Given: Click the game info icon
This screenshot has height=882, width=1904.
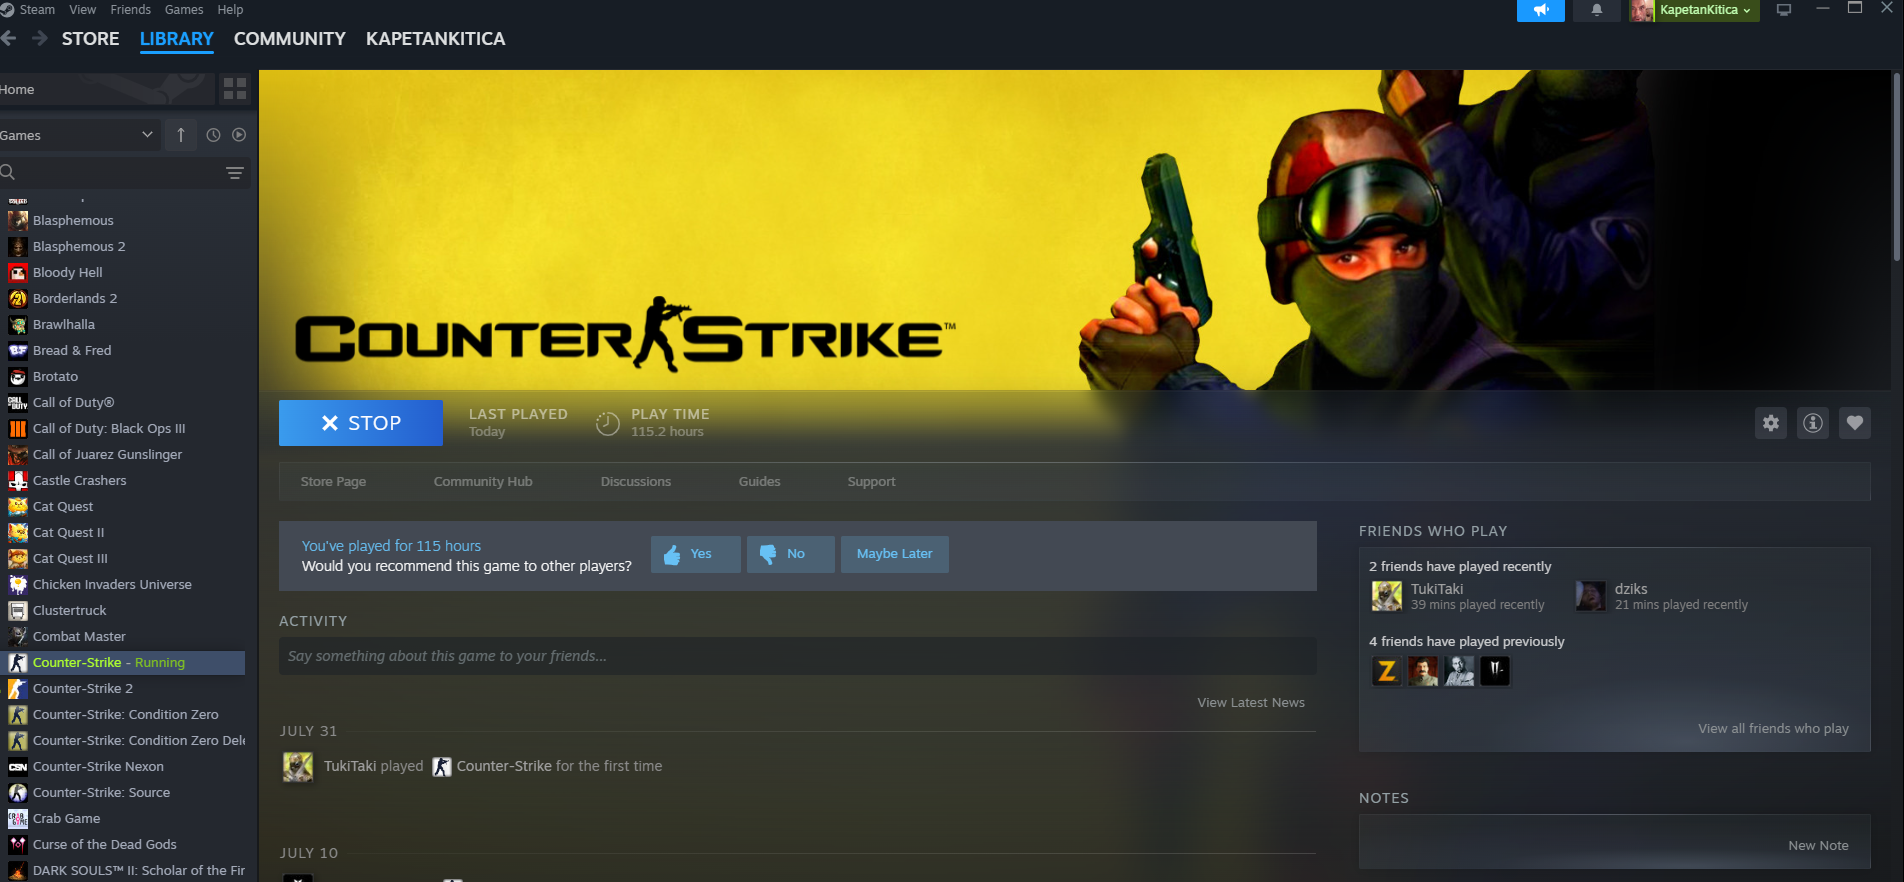Looking at the screenshot, I should coord(1813,423).
